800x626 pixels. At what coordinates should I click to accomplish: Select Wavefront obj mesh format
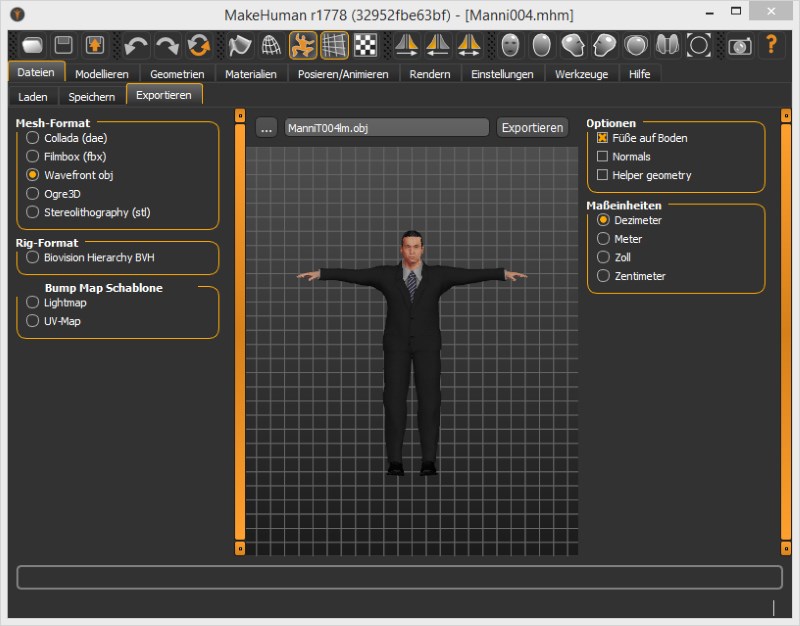pos(69,175)
